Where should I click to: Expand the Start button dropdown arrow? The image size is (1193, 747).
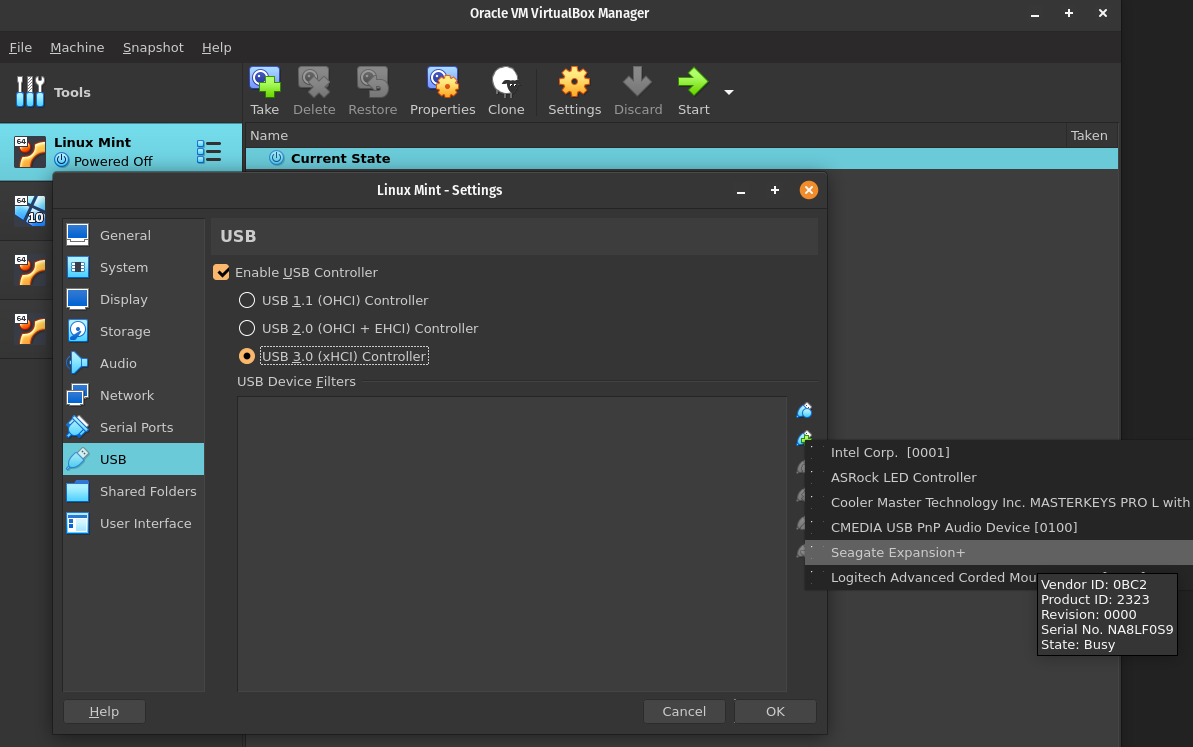[x=729, y=92]
